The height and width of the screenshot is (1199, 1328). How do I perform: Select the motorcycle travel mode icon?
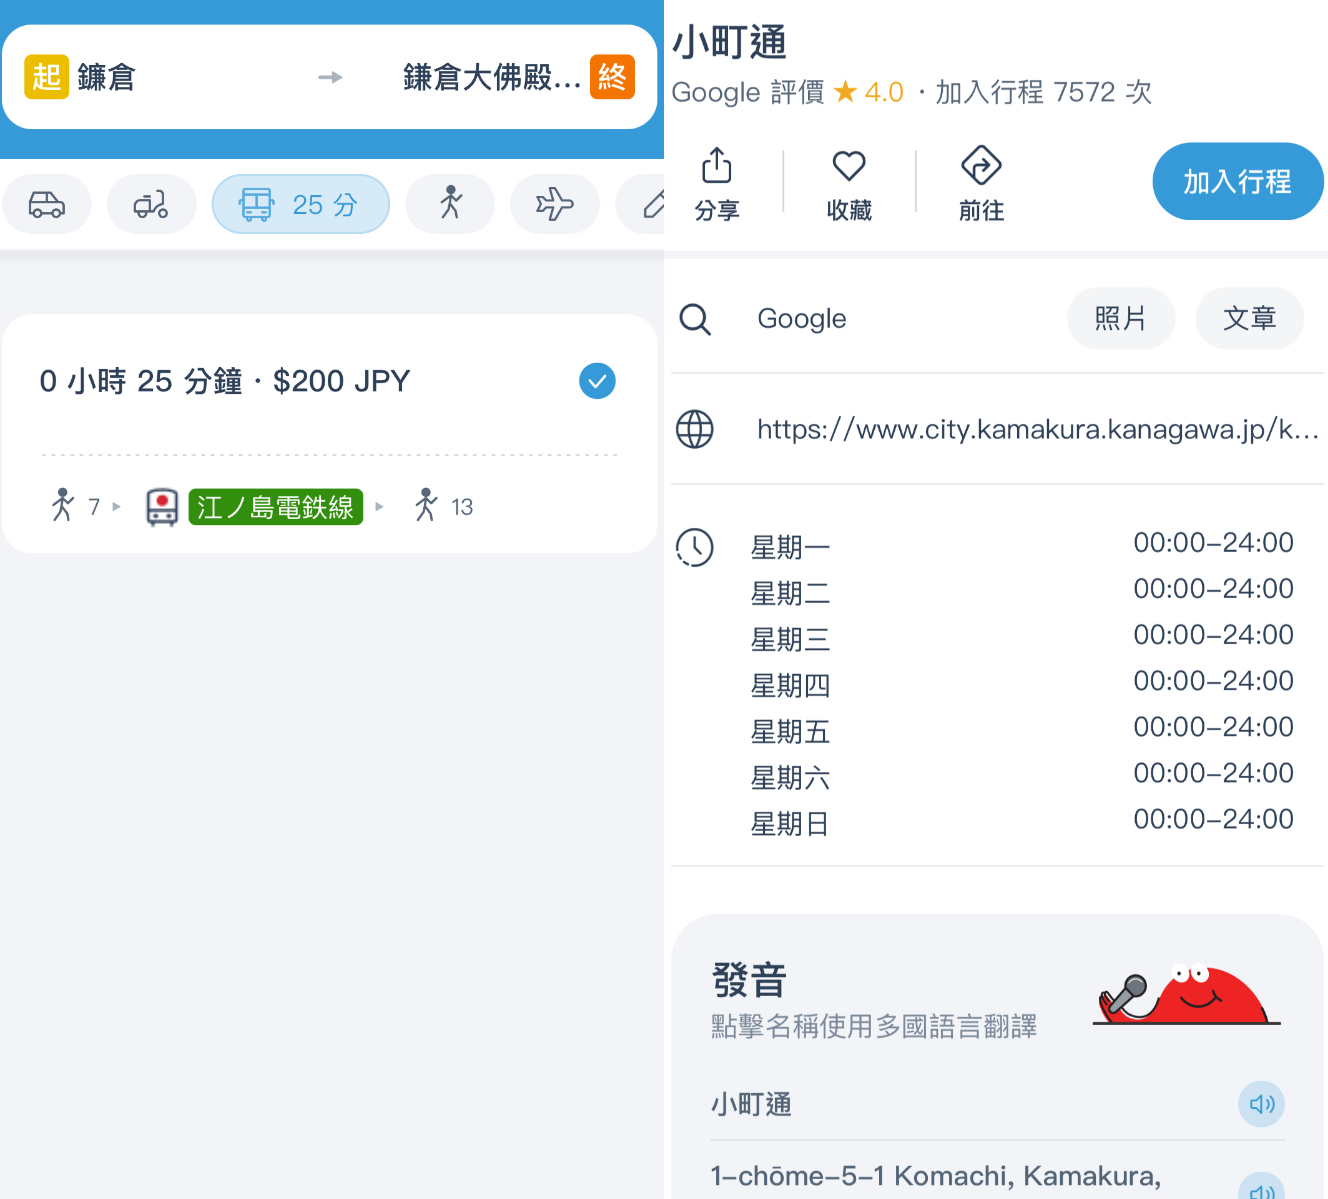coord(151,204)
